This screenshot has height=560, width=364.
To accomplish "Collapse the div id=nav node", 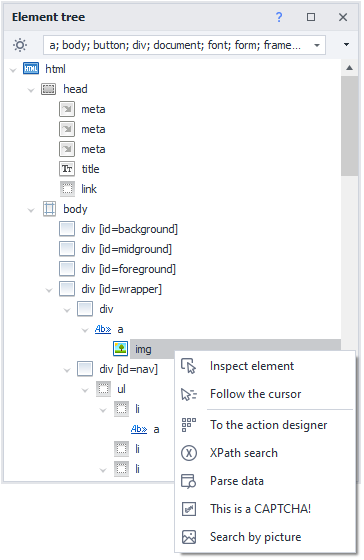I will [67, 370].
